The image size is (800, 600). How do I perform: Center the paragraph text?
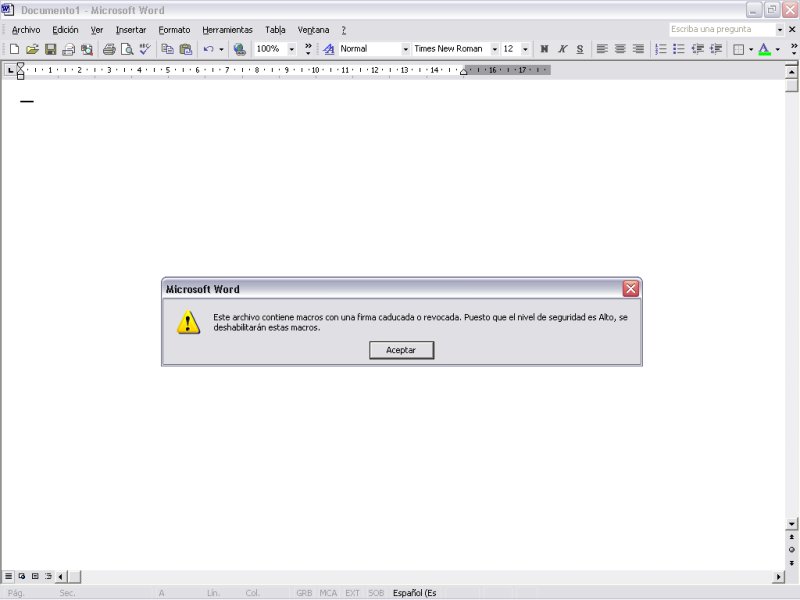tap(620, 49)
